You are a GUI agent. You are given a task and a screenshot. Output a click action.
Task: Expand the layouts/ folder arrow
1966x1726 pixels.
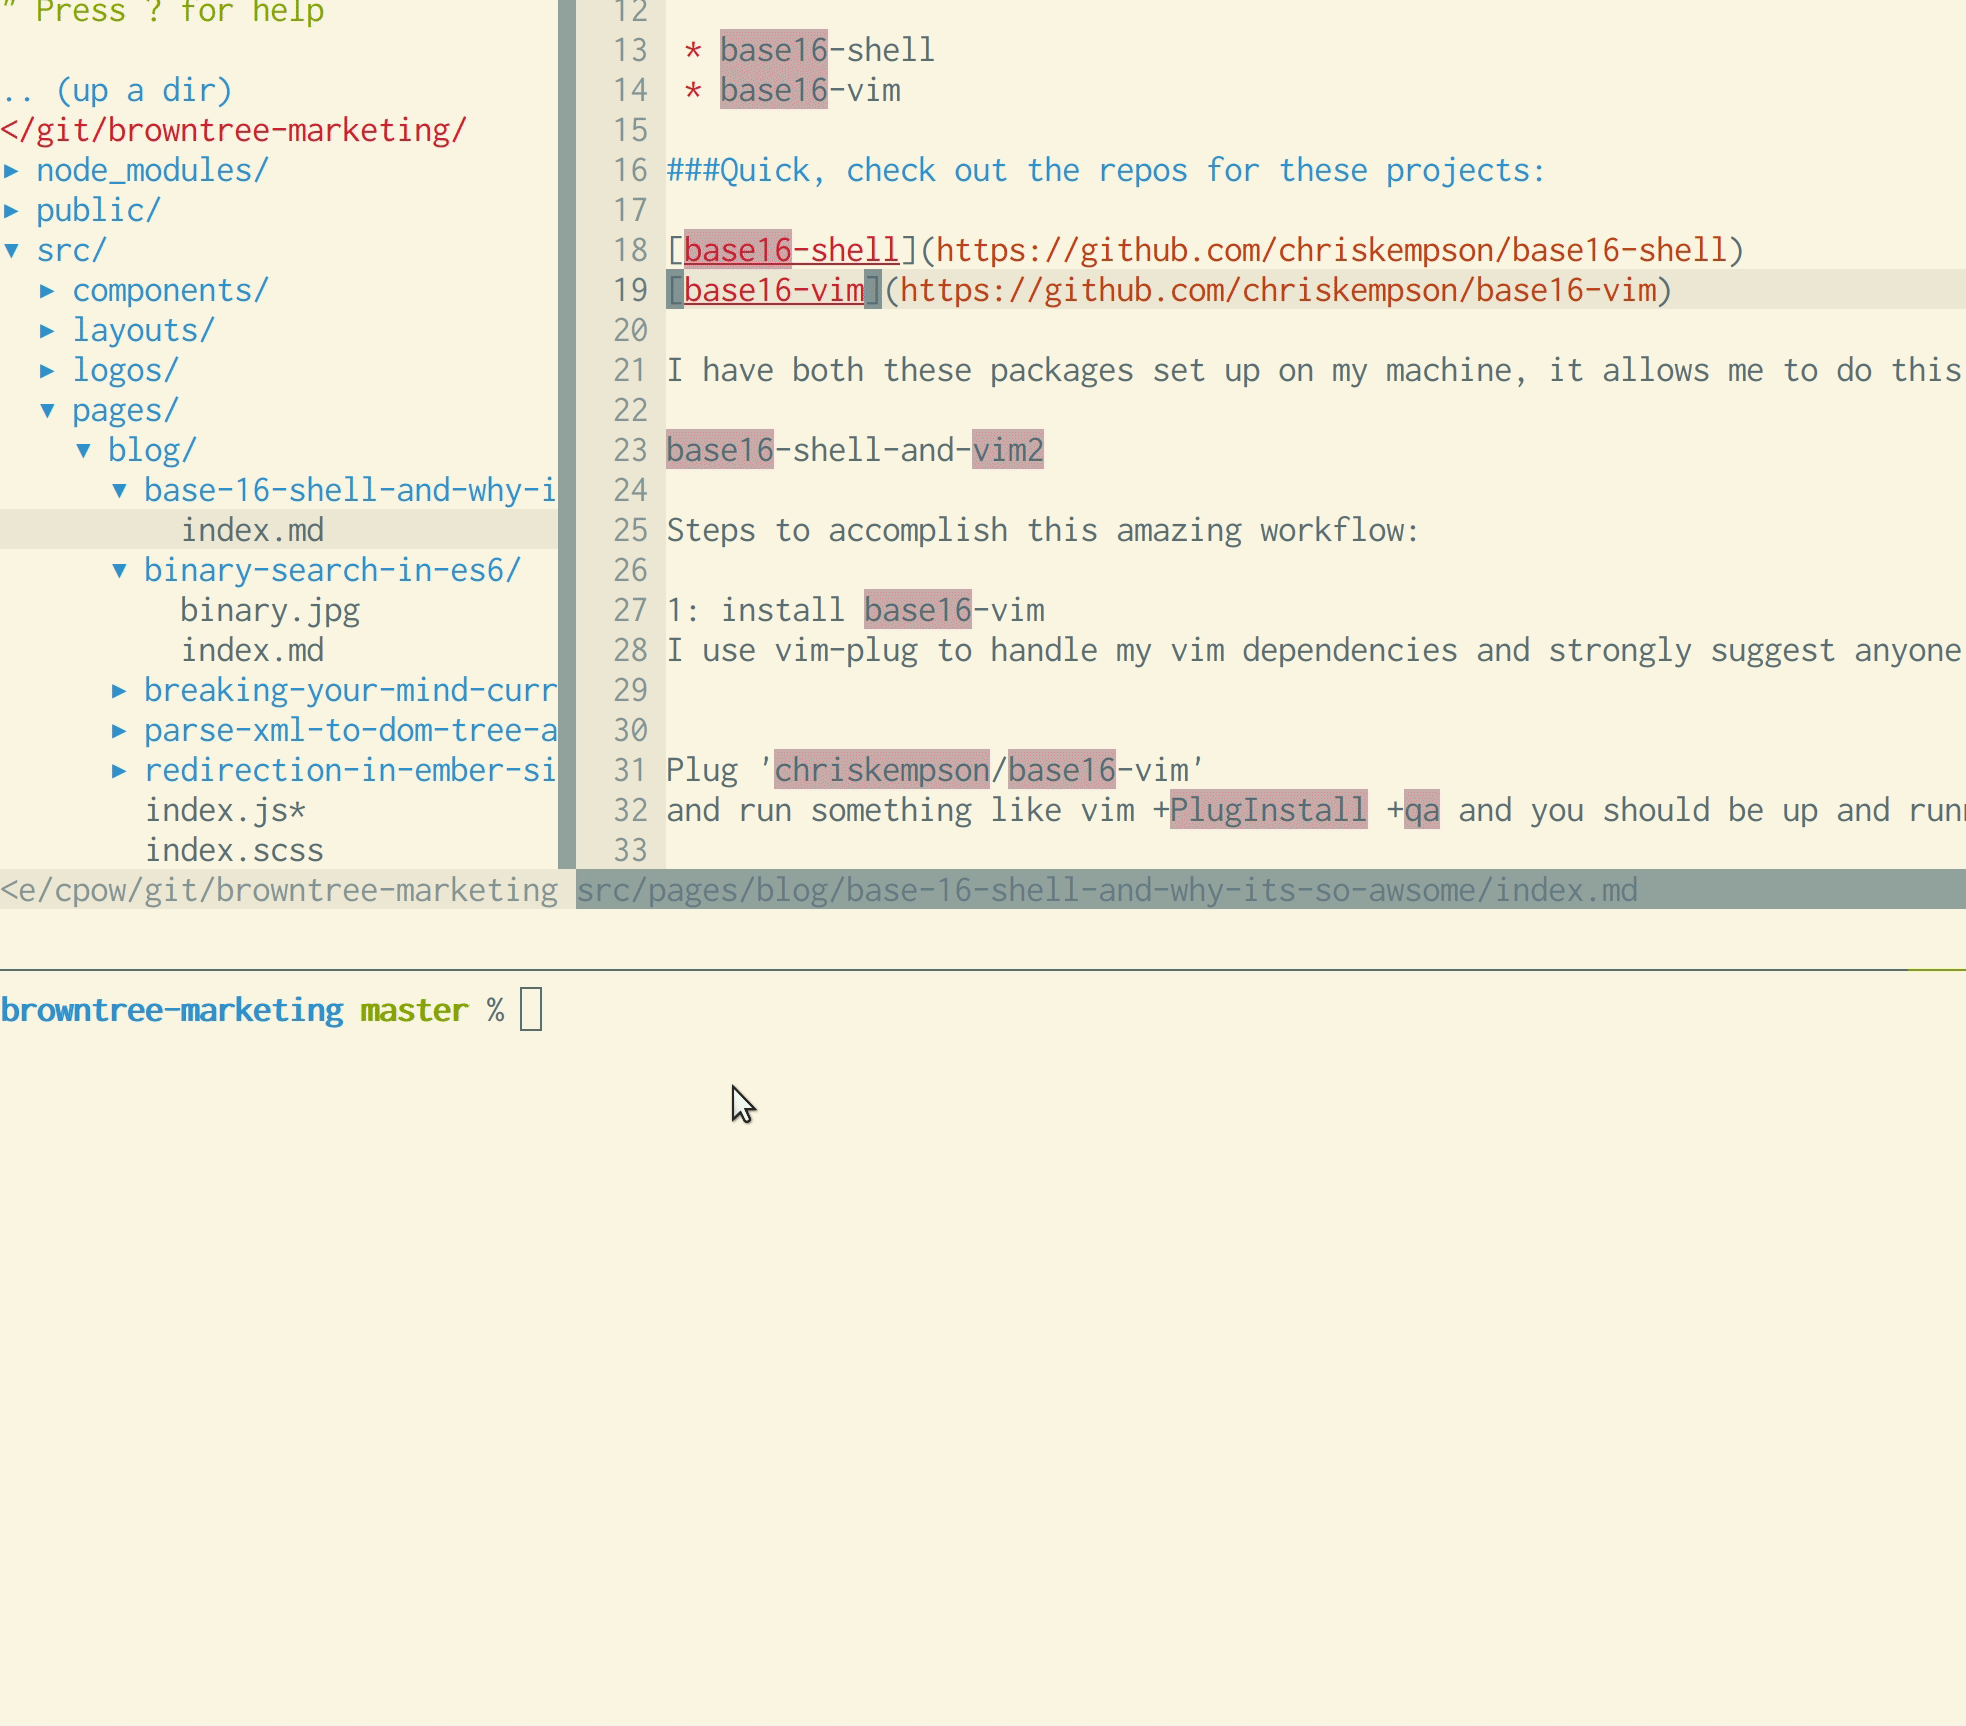point(47,331)
